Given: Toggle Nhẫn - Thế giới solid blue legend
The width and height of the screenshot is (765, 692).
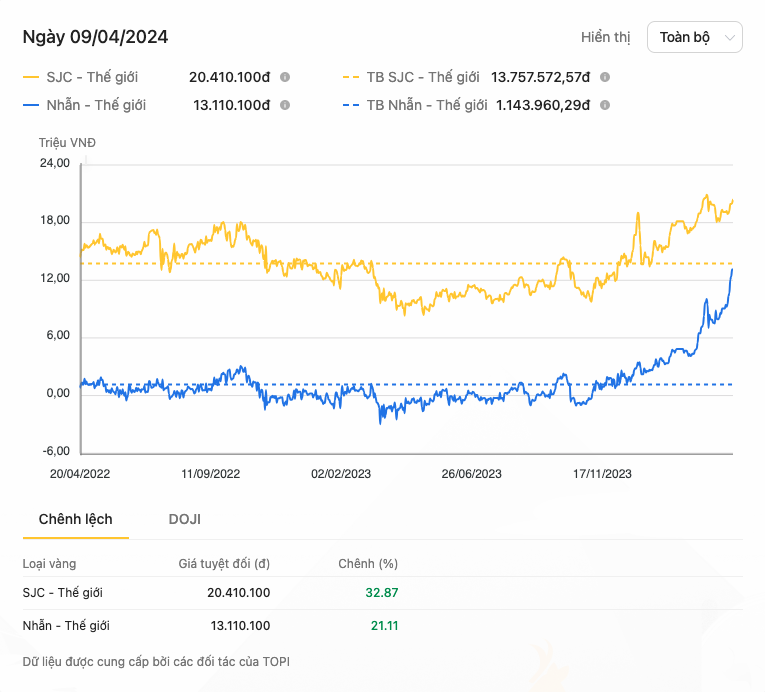Looking at the screenshot, I should pyautogui.click(x=84, y=105).
